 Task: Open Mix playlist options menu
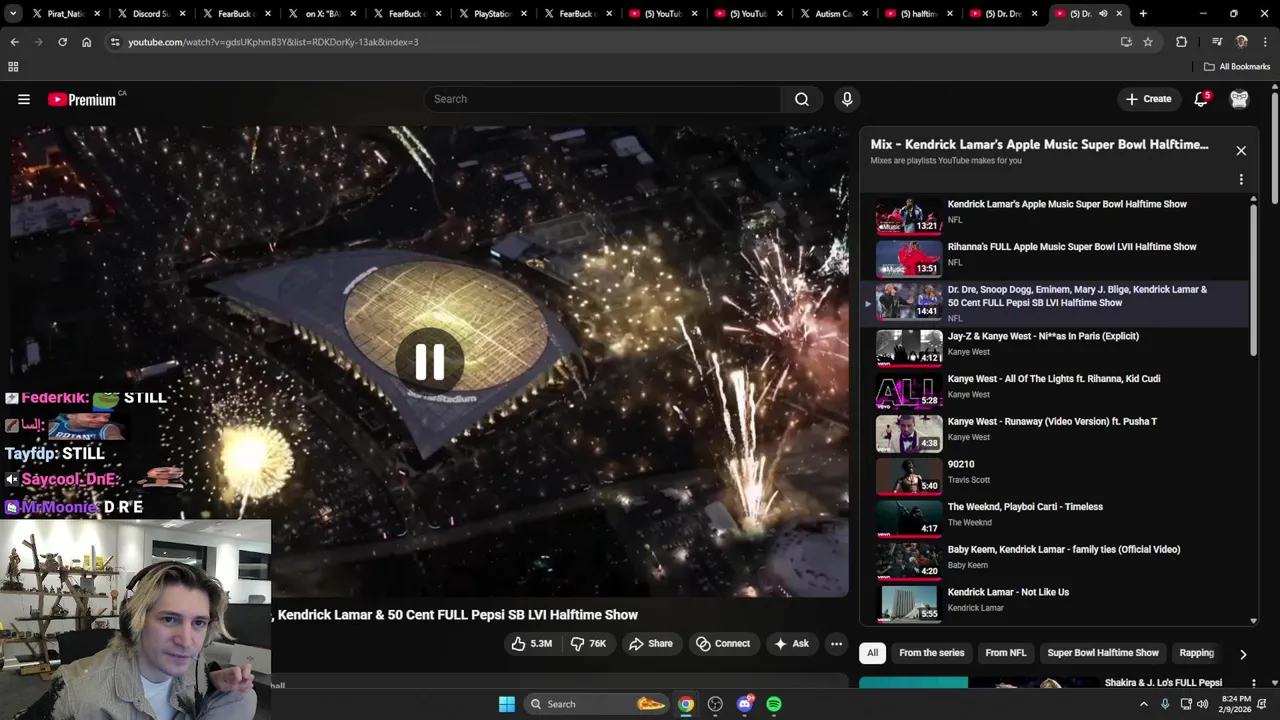coord(1241,180)
